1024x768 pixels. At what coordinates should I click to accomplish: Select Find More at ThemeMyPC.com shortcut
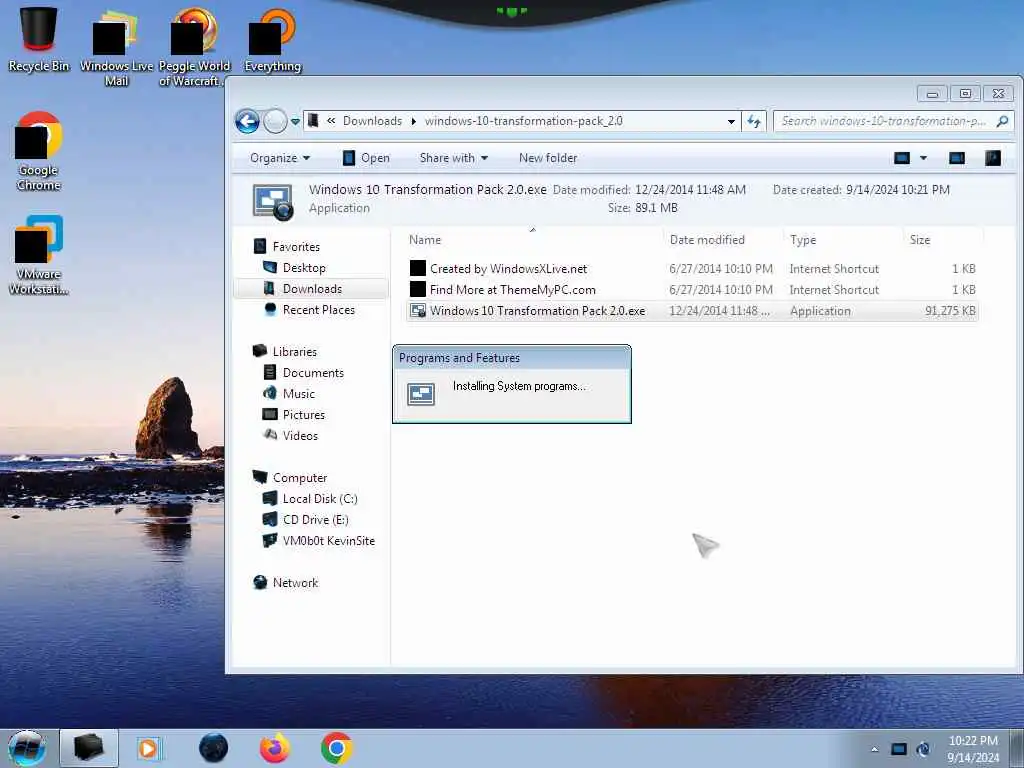(692, 289)
